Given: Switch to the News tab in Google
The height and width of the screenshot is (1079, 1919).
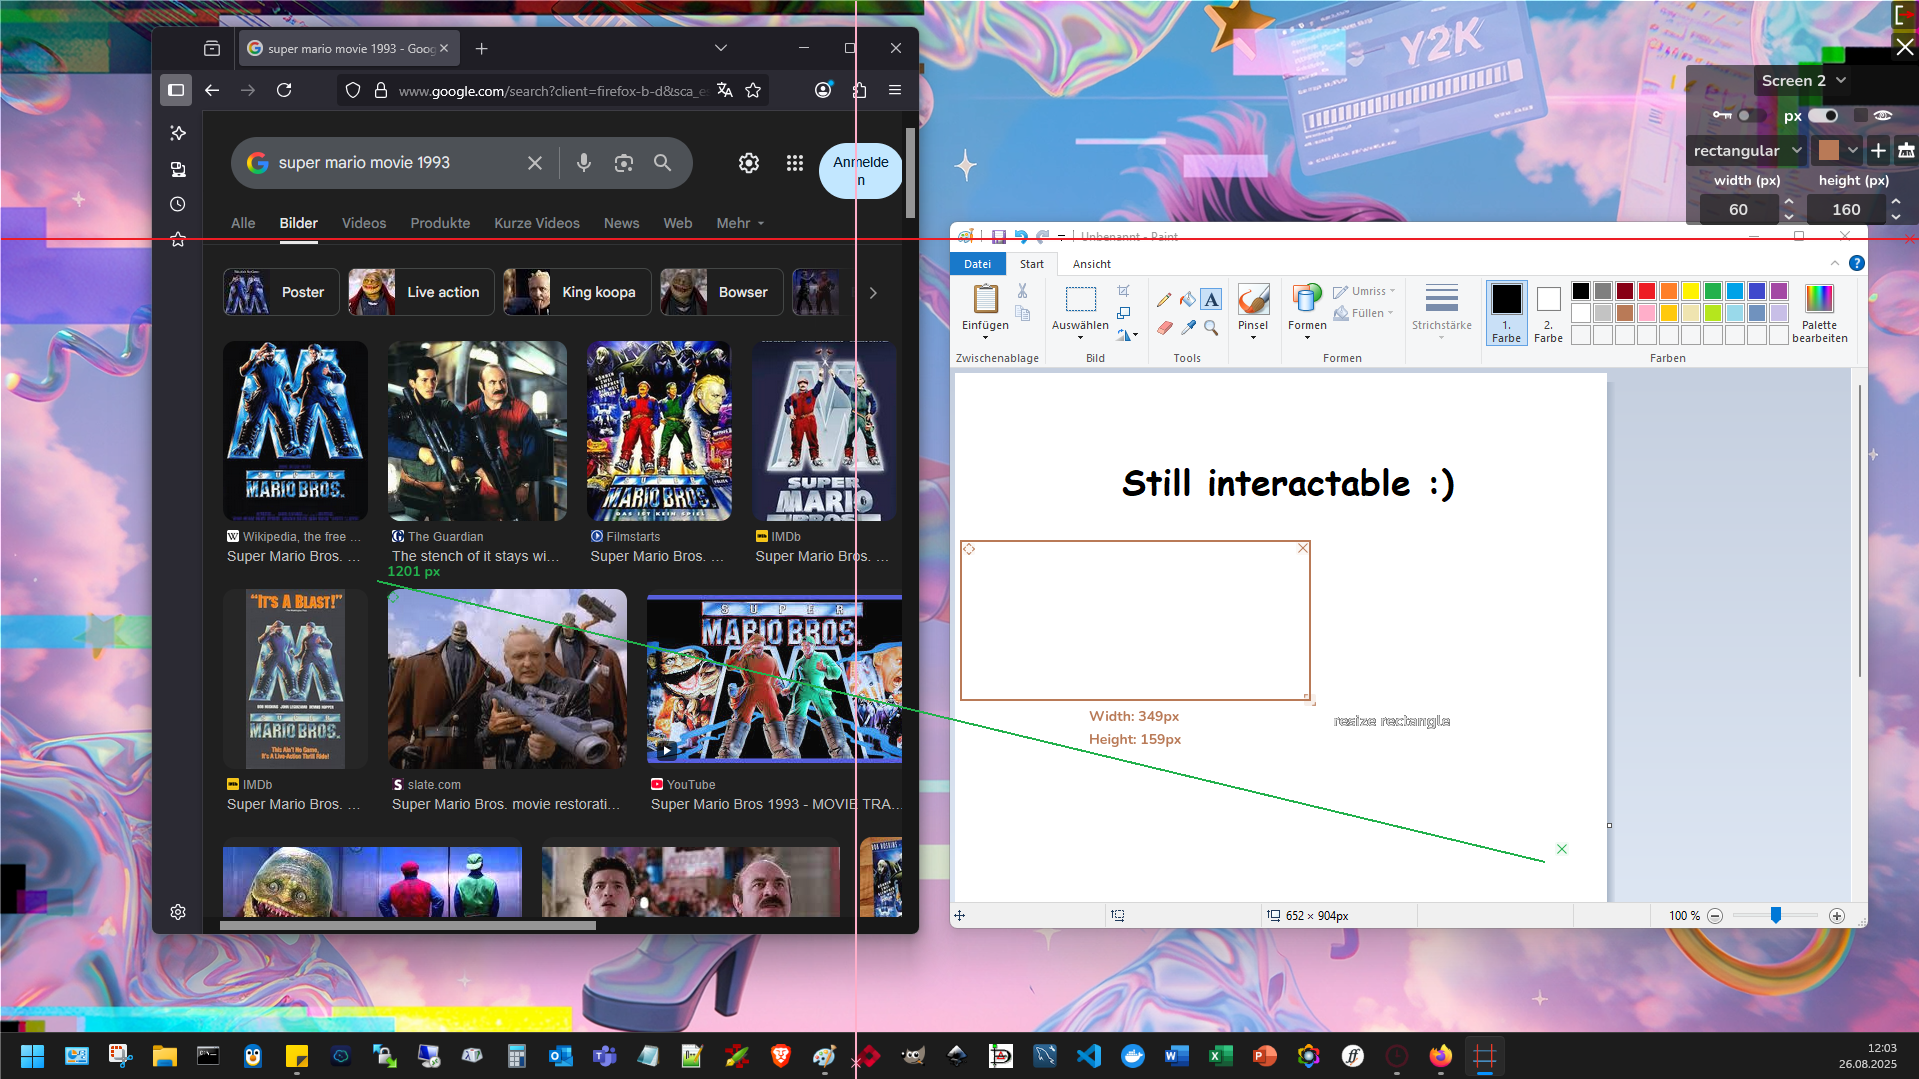Looking at the screenshot, I should (621, 223).
